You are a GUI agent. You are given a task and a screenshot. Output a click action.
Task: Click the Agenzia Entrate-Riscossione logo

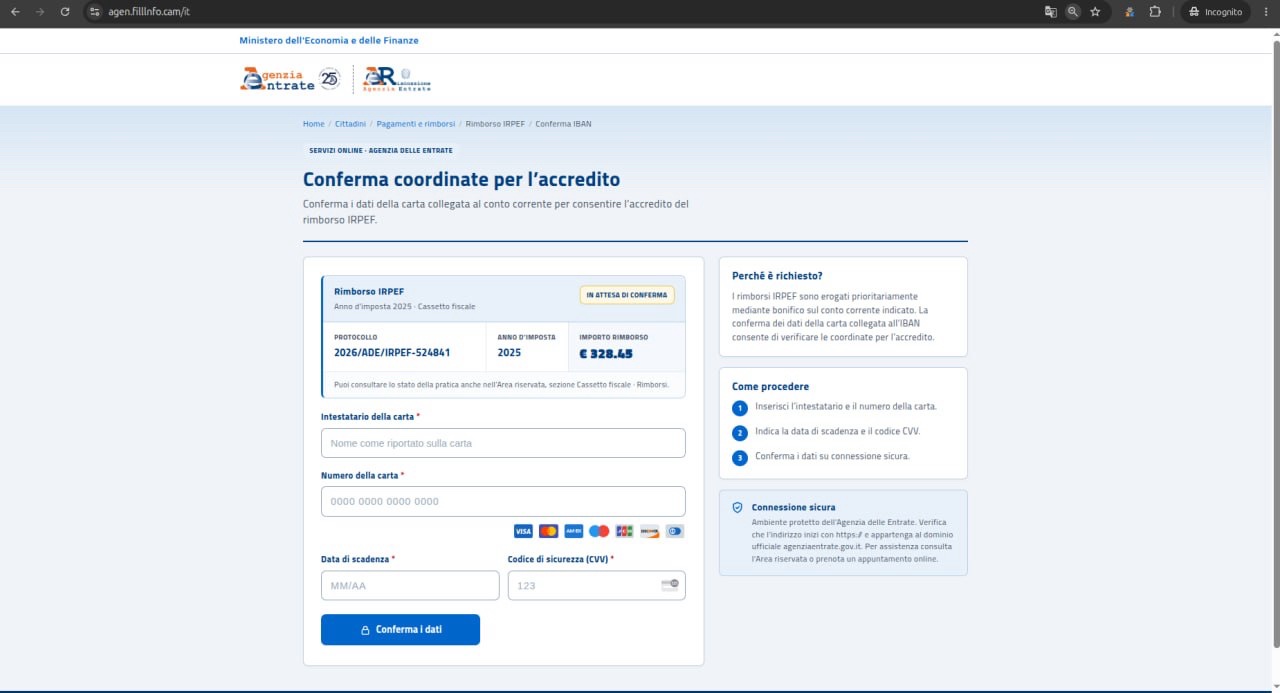coord(397,79)
